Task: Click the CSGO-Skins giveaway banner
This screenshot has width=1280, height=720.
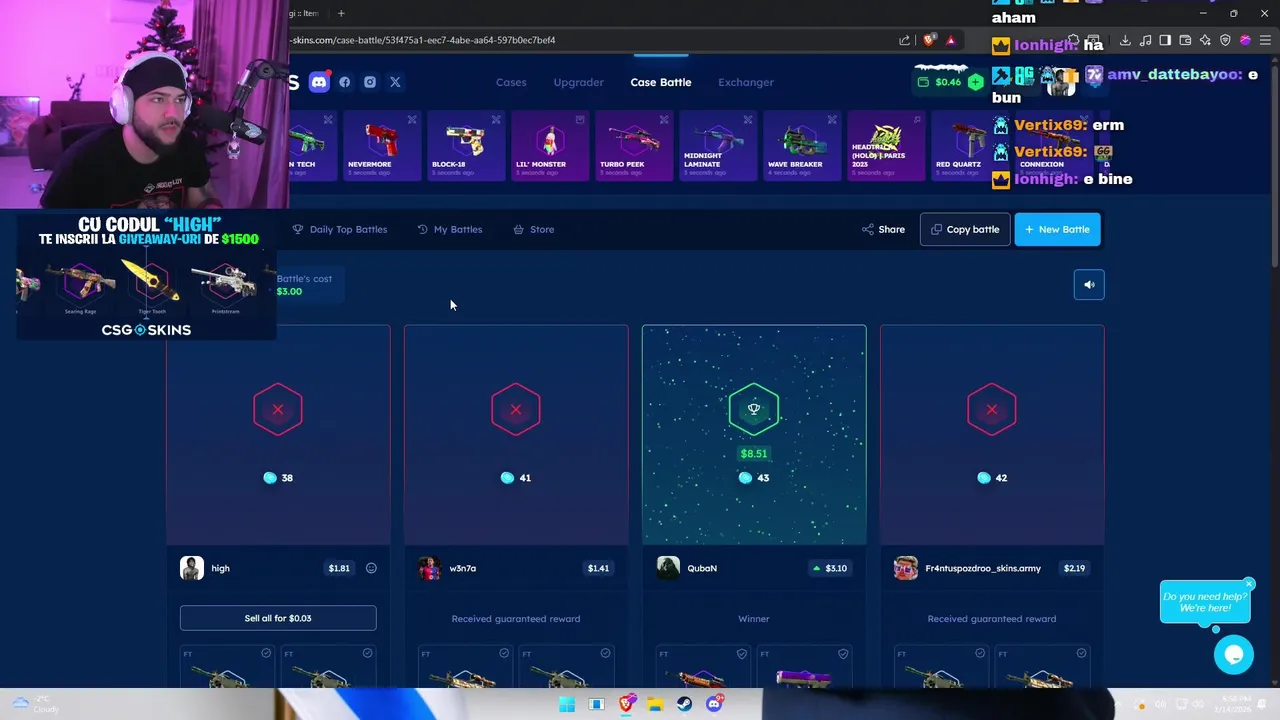Action: coord(146,277)
